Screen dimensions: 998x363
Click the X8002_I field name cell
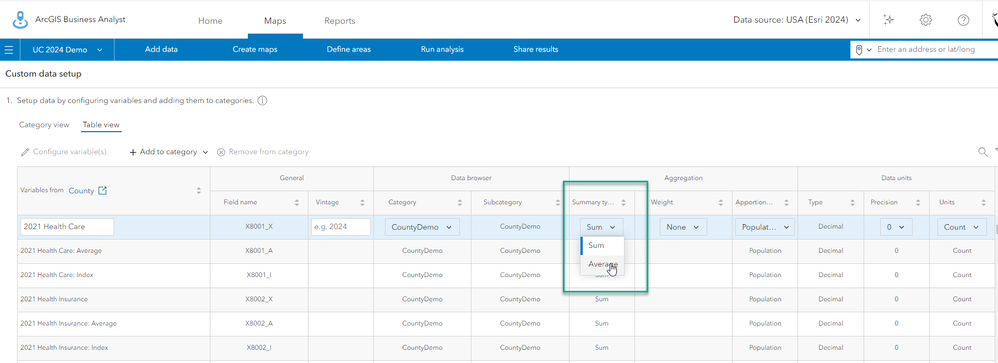pyautogui.click(x=259, y=348)
